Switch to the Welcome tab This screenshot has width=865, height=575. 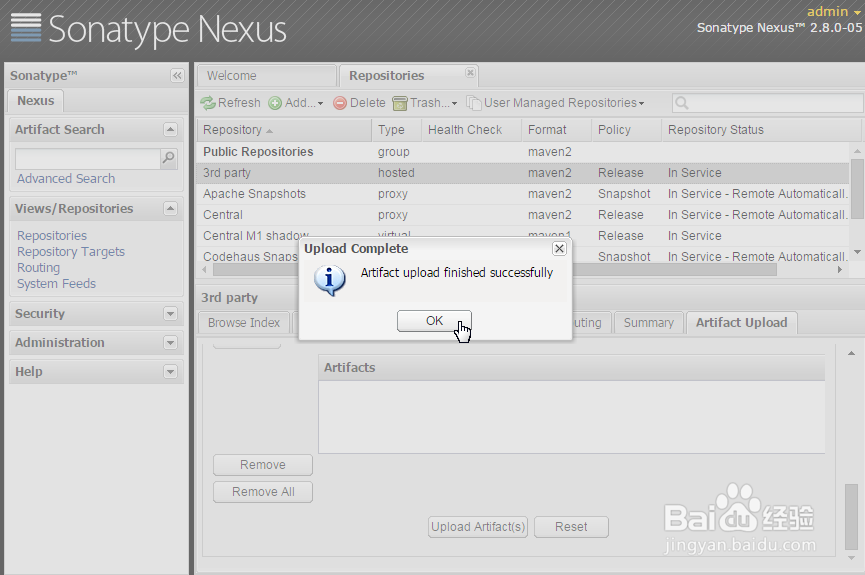click(267, 76)
